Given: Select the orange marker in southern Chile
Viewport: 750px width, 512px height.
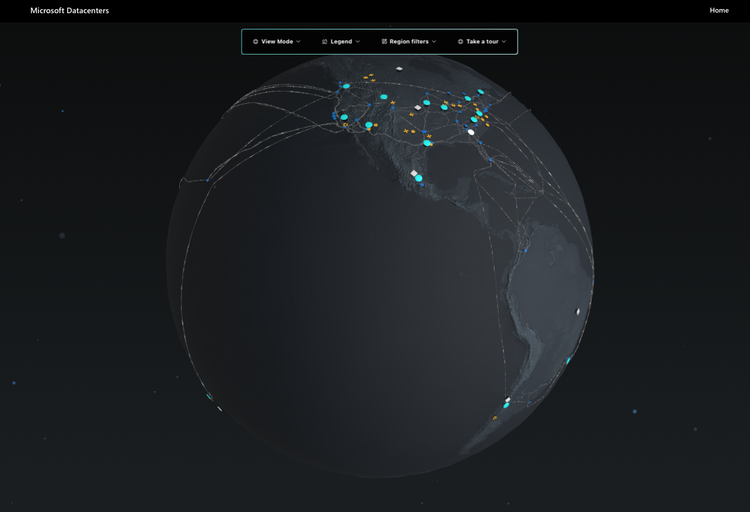Looking at the screenshot, I should click(495, 418).
